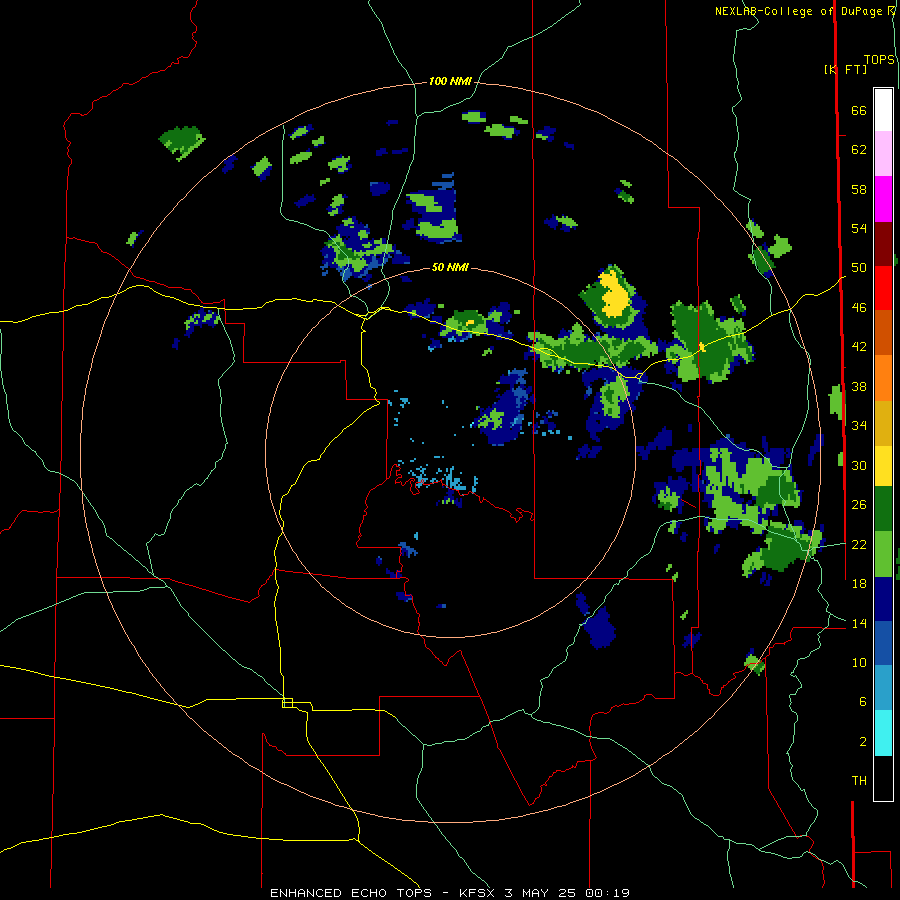Click the "100 NMI" range ring label
This screenshot has height=900, width=900.
450,82
